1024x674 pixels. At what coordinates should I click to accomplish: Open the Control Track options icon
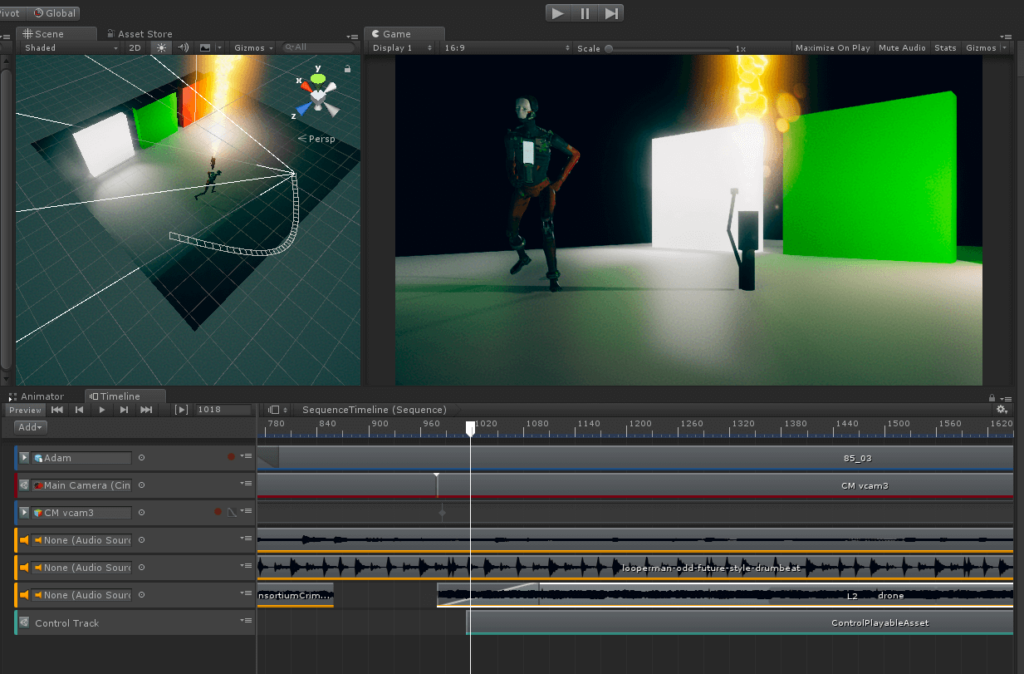(246, 620)
